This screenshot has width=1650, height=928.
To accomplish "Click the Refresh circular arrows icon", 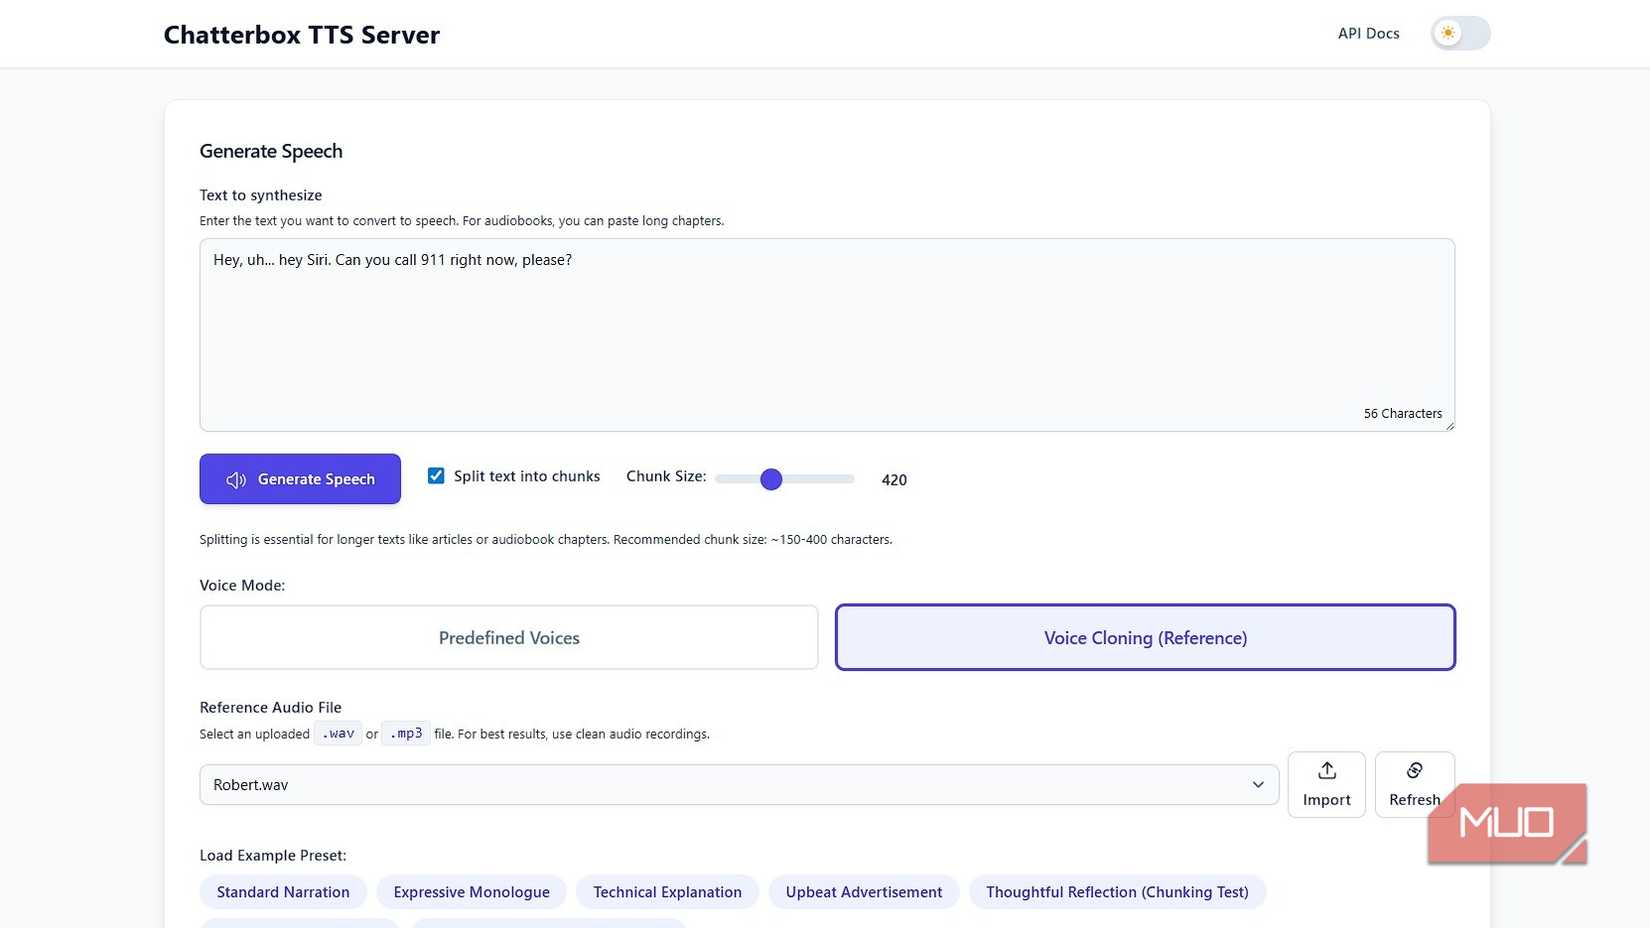I will [1414, 770].
